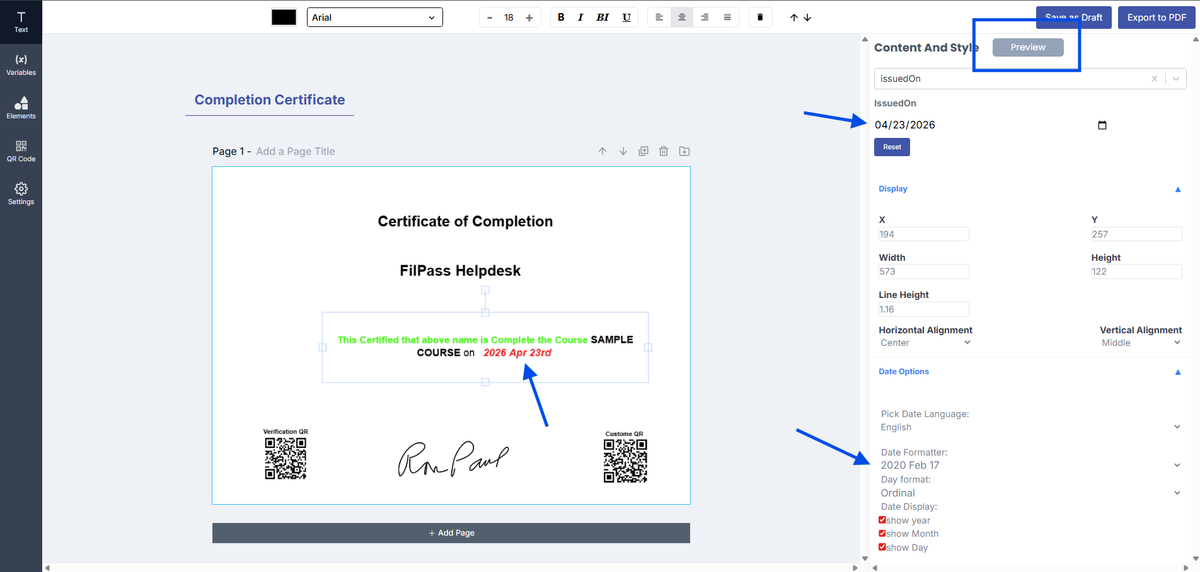The width and height of the screenshot is (1200, 572).
Task: Click Export to PDF
Action: point(1157,17)
